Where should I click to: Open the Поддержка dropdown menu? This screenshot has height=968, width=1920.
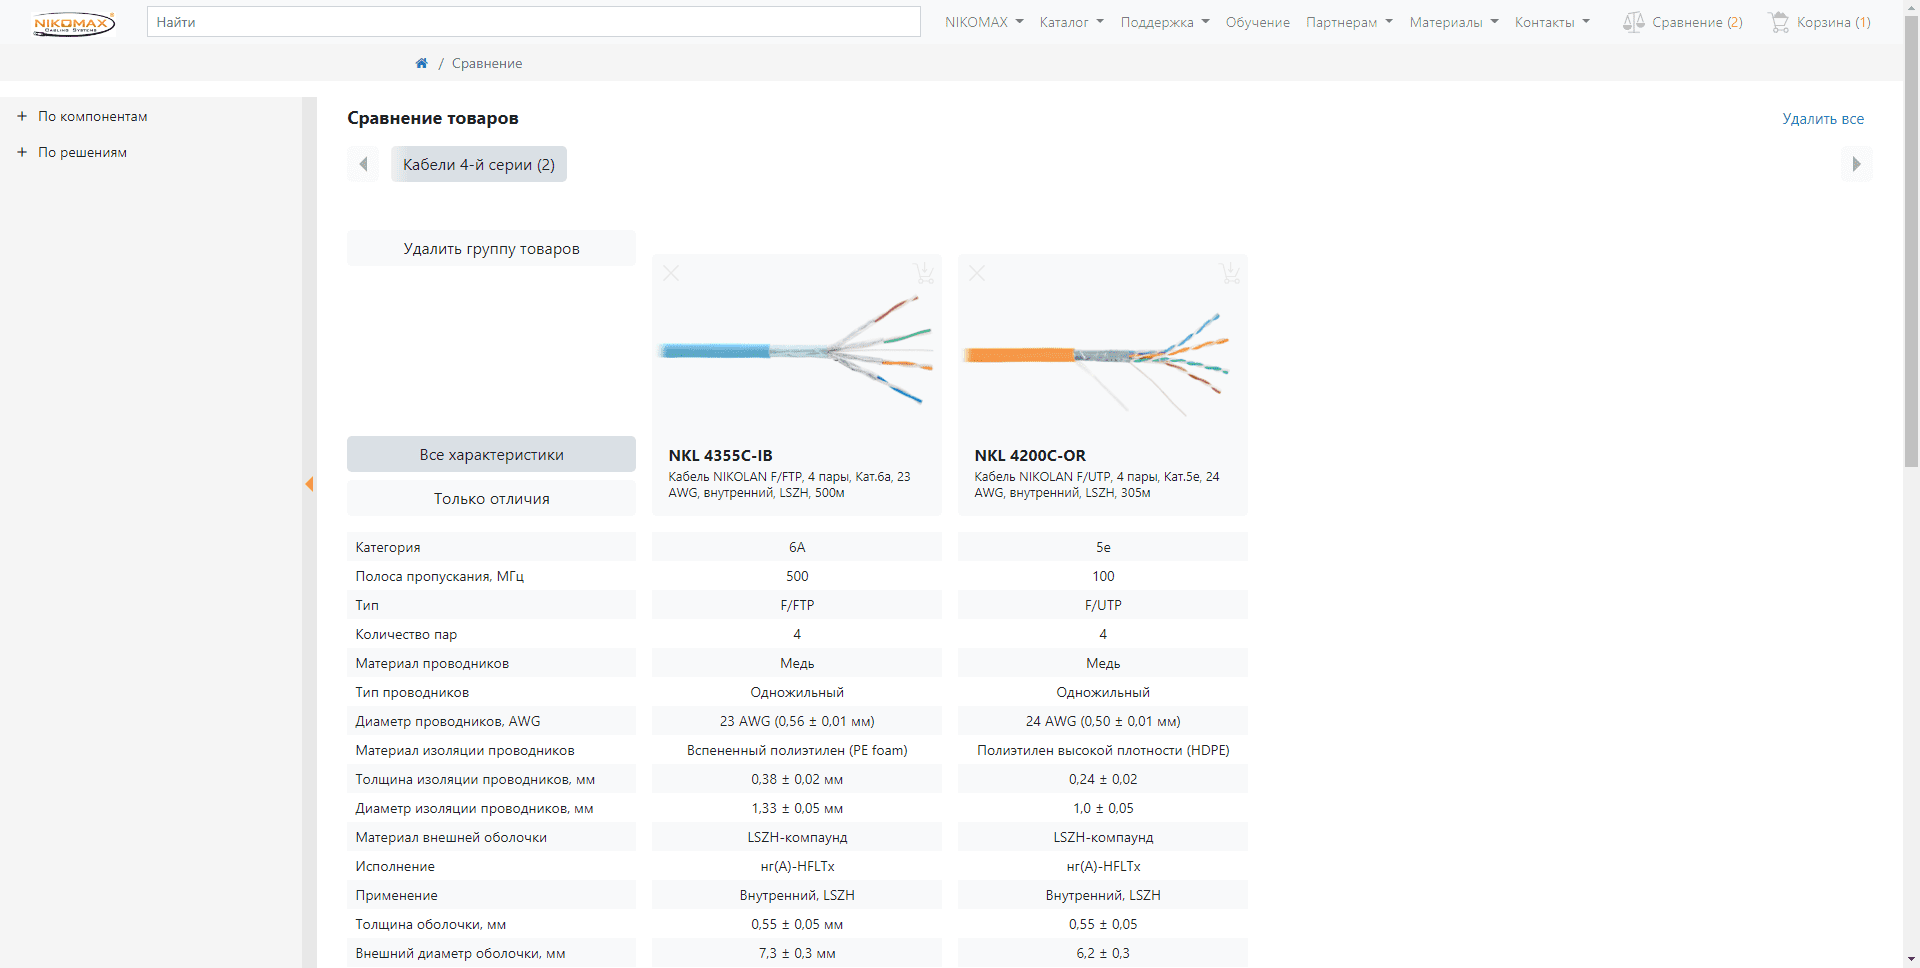click(x=1165, y=22)
